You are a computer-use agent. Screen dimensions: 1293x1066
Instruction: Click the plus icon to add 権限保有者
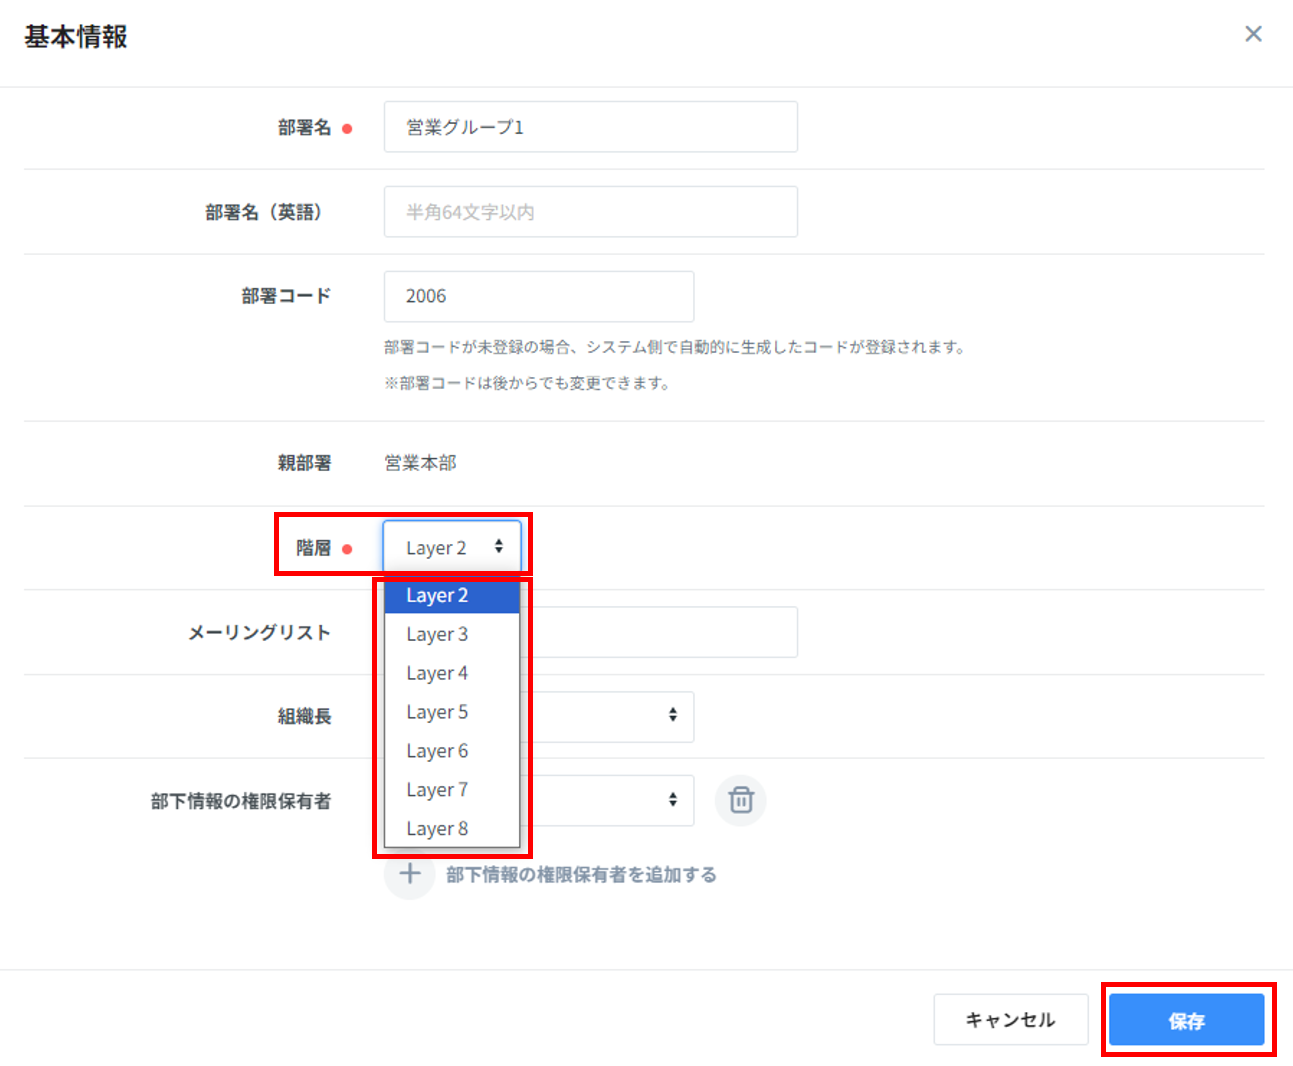click(x=409, y=875)
